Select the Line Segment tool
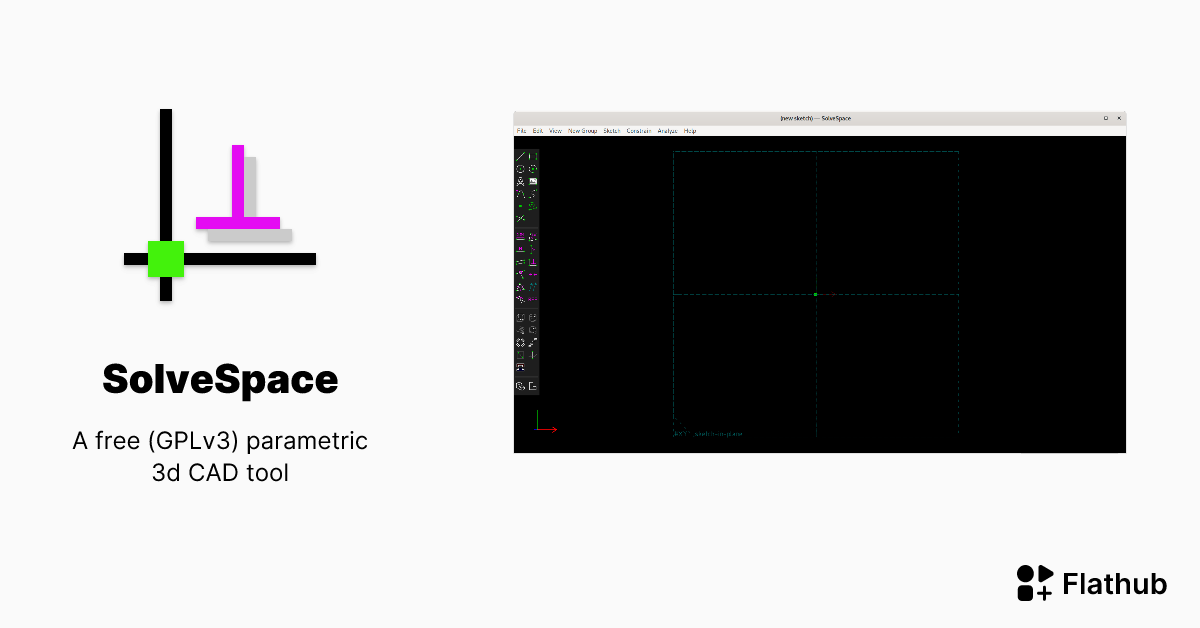 pos(520,156)
